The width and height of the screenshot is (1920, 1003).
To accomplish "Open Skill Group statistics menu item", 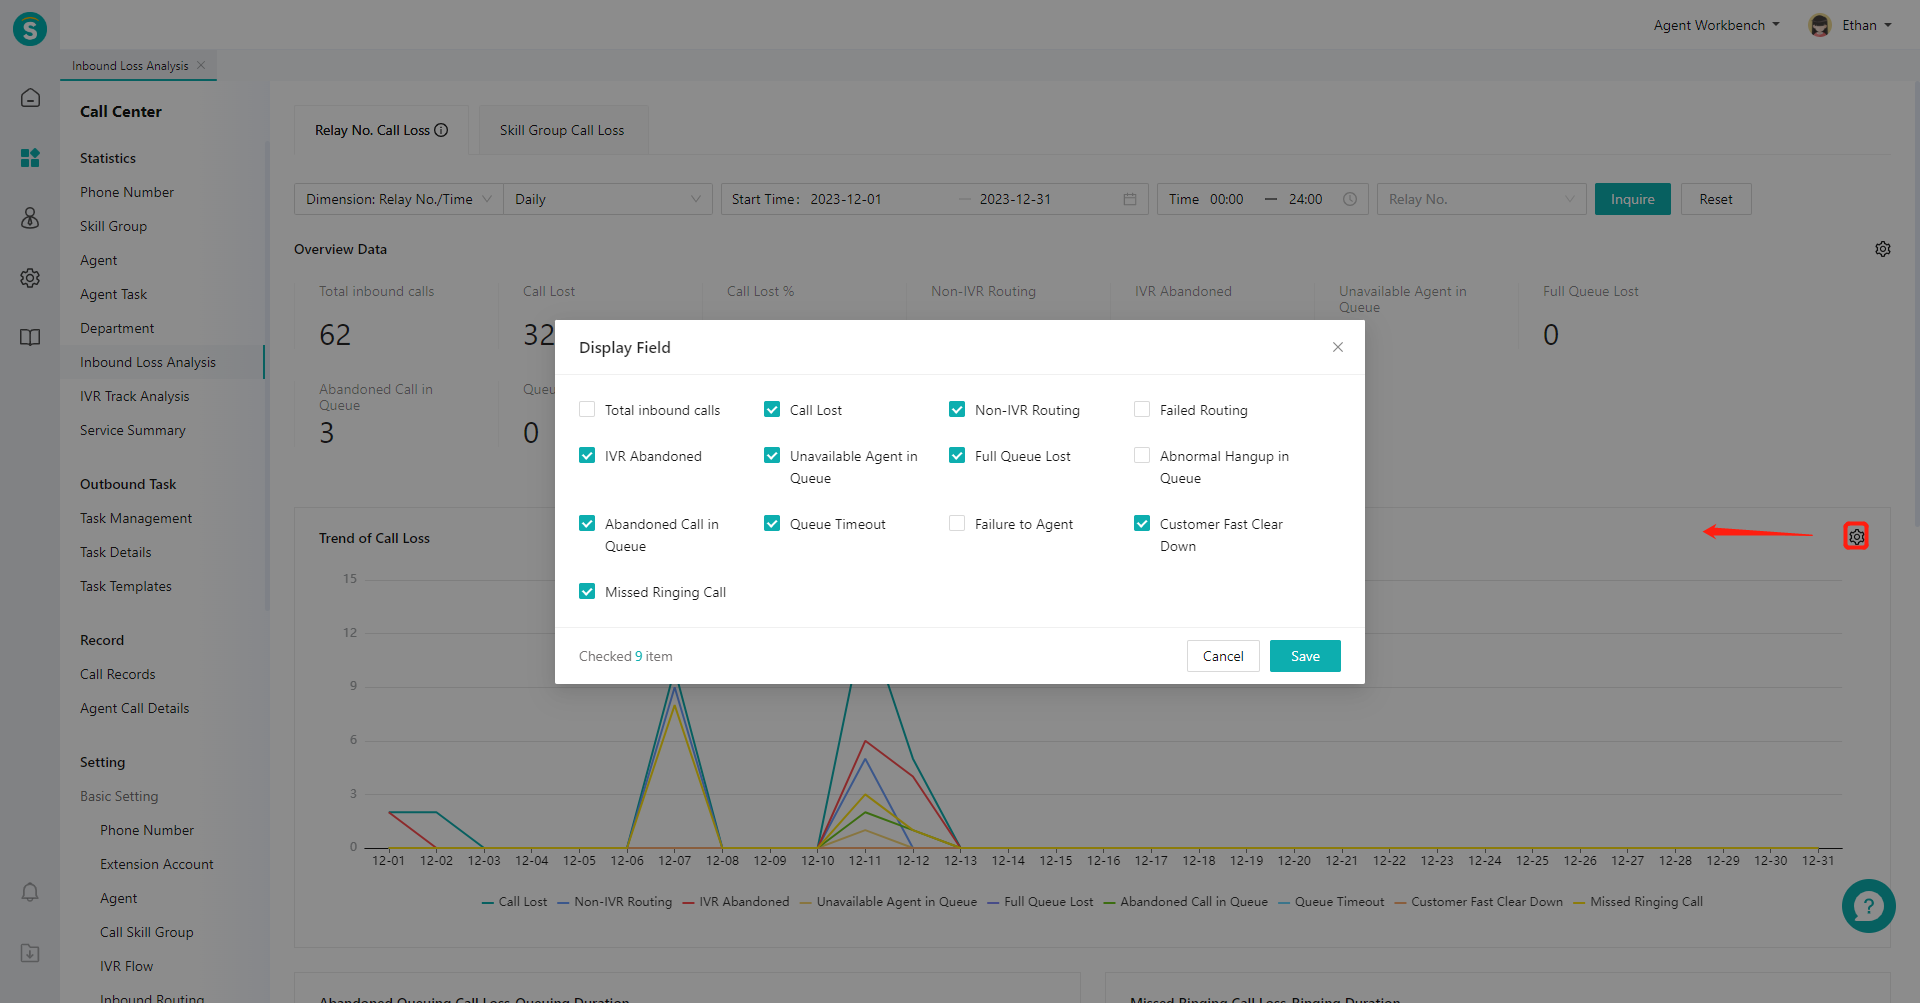I will click(x=113, y=226).
